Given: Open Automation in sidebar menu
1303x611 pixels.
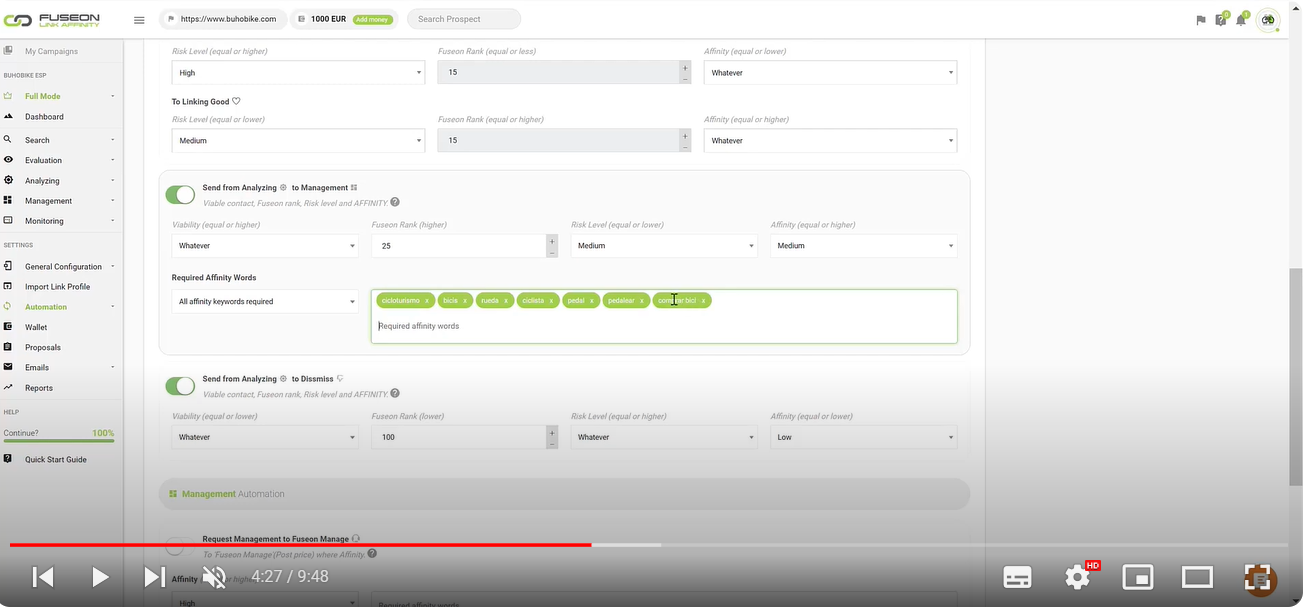Looking at the screenshot, I should [46, 307].
